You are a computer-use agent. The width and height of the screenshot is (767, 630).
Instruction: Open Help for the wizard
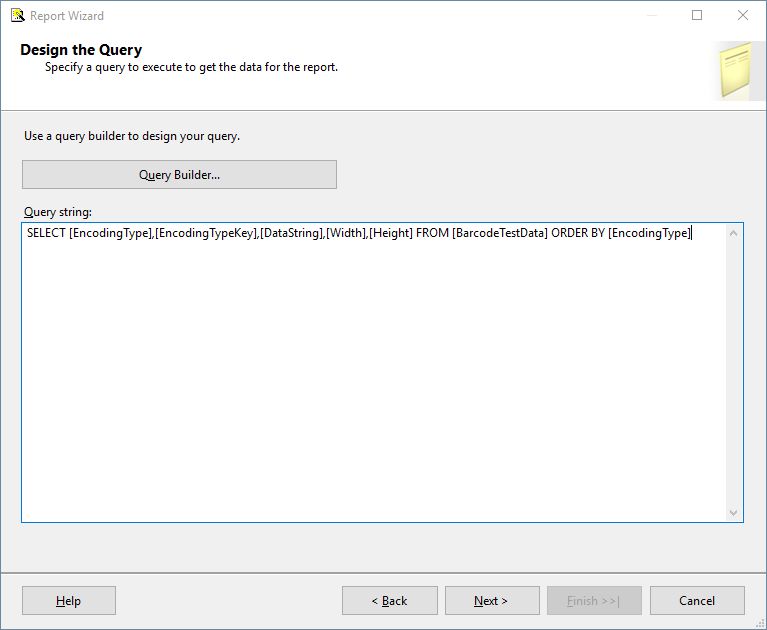coord(69,601)
